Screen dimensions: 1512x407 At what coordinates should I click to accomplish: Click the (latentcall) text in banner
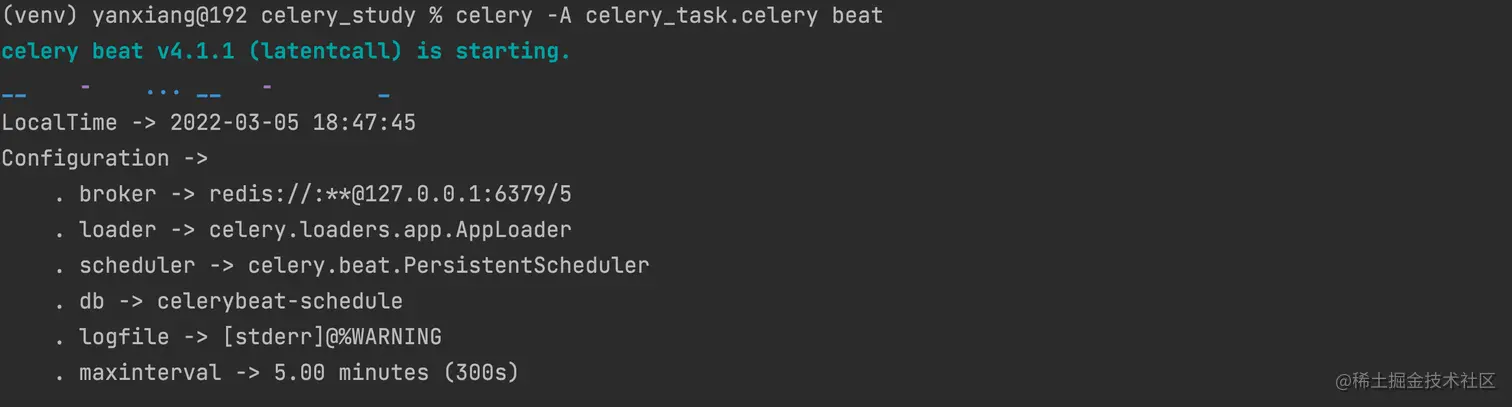click(x=325, y=52)
